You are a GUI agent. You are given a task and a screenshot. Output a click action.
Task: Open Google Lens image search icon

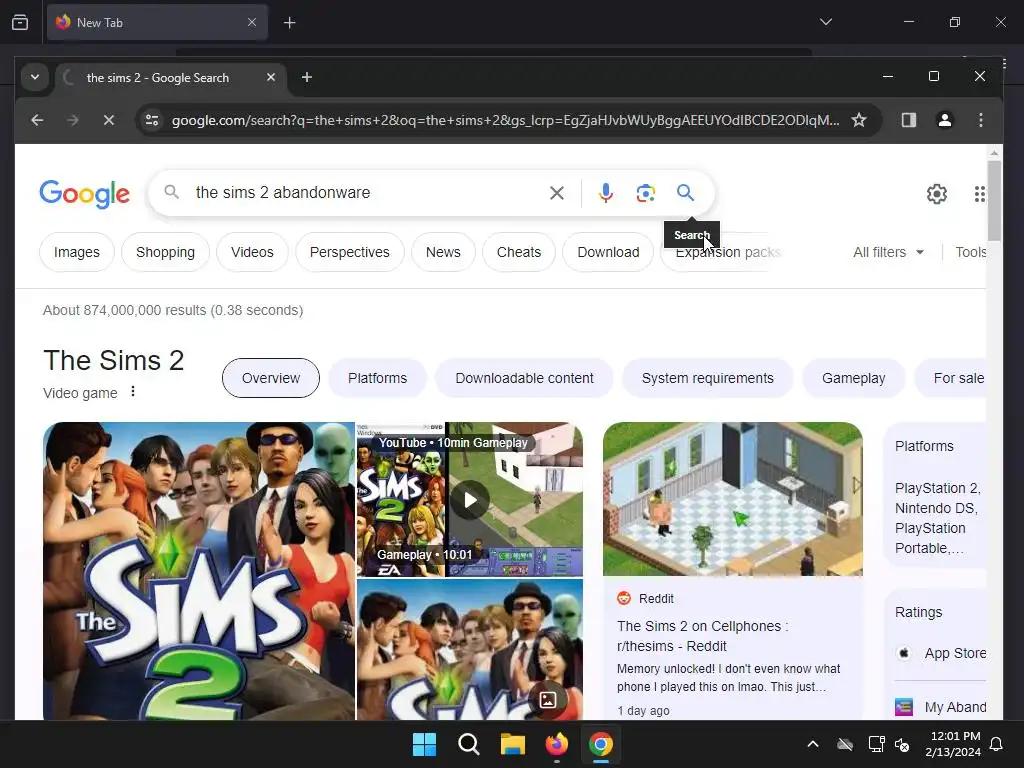645,193
